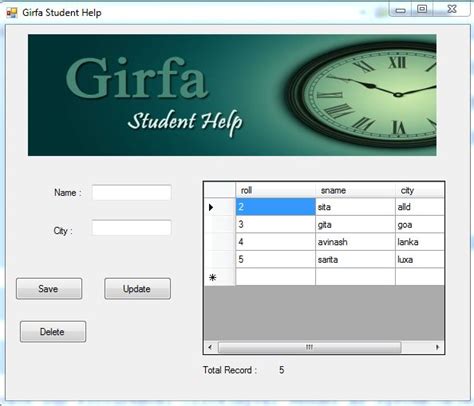Click the Girfa Student Help banner image
The image size is (474, 406).
tap(232, 95)
